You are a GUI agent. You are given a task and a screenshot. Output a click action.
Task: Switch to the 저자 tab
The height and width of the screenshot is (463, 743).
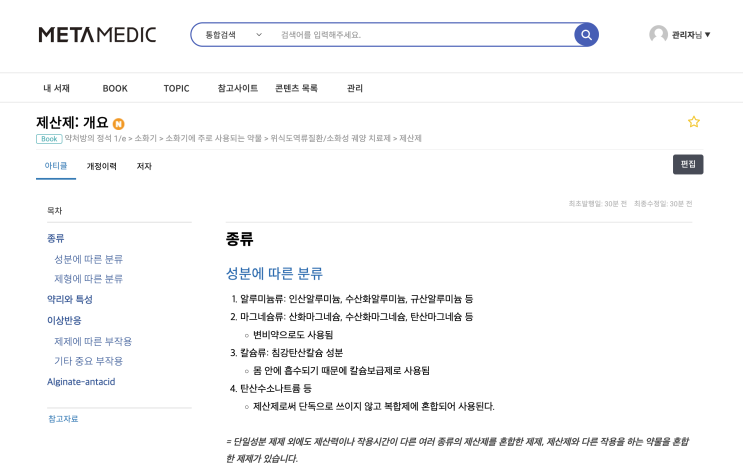(x=144, y=166)
